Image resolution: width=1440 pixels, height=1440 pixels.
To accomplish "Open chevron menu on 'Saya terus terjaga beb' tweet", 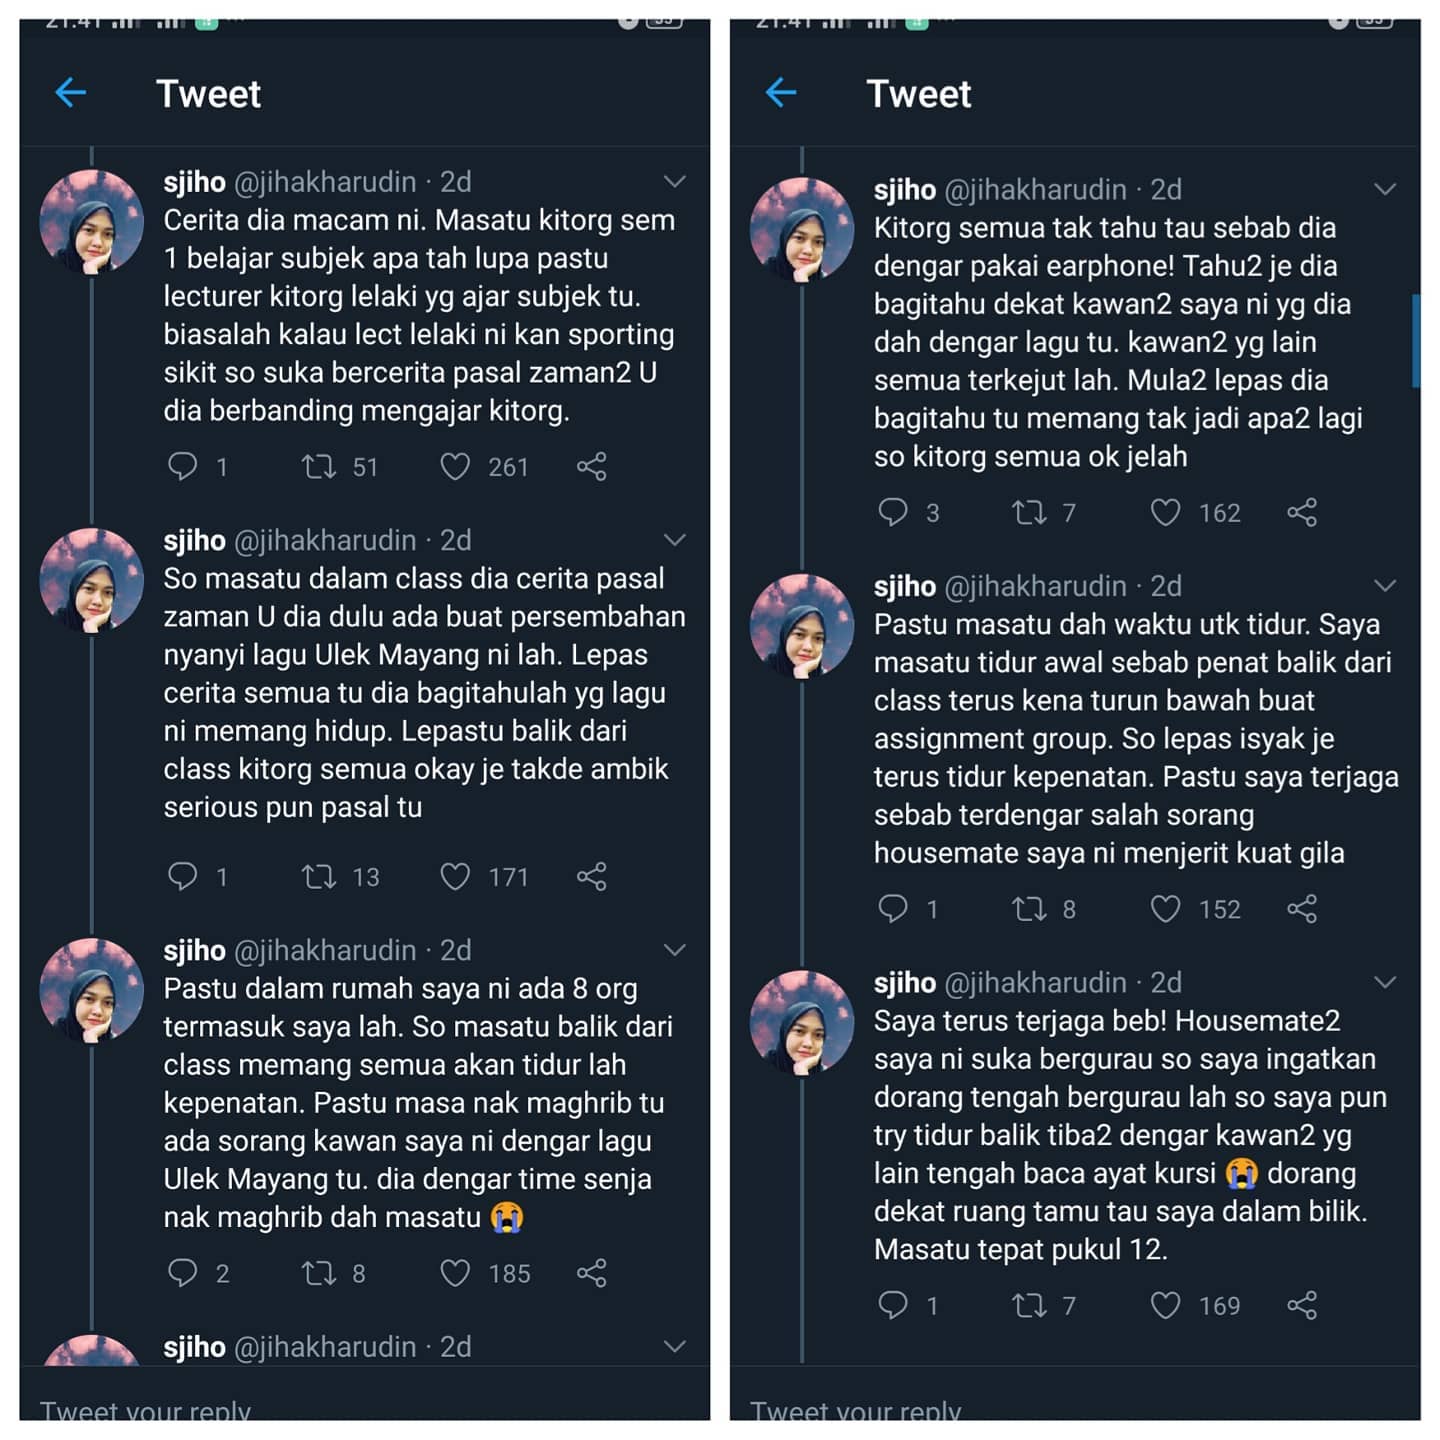I will [1385, 982].
